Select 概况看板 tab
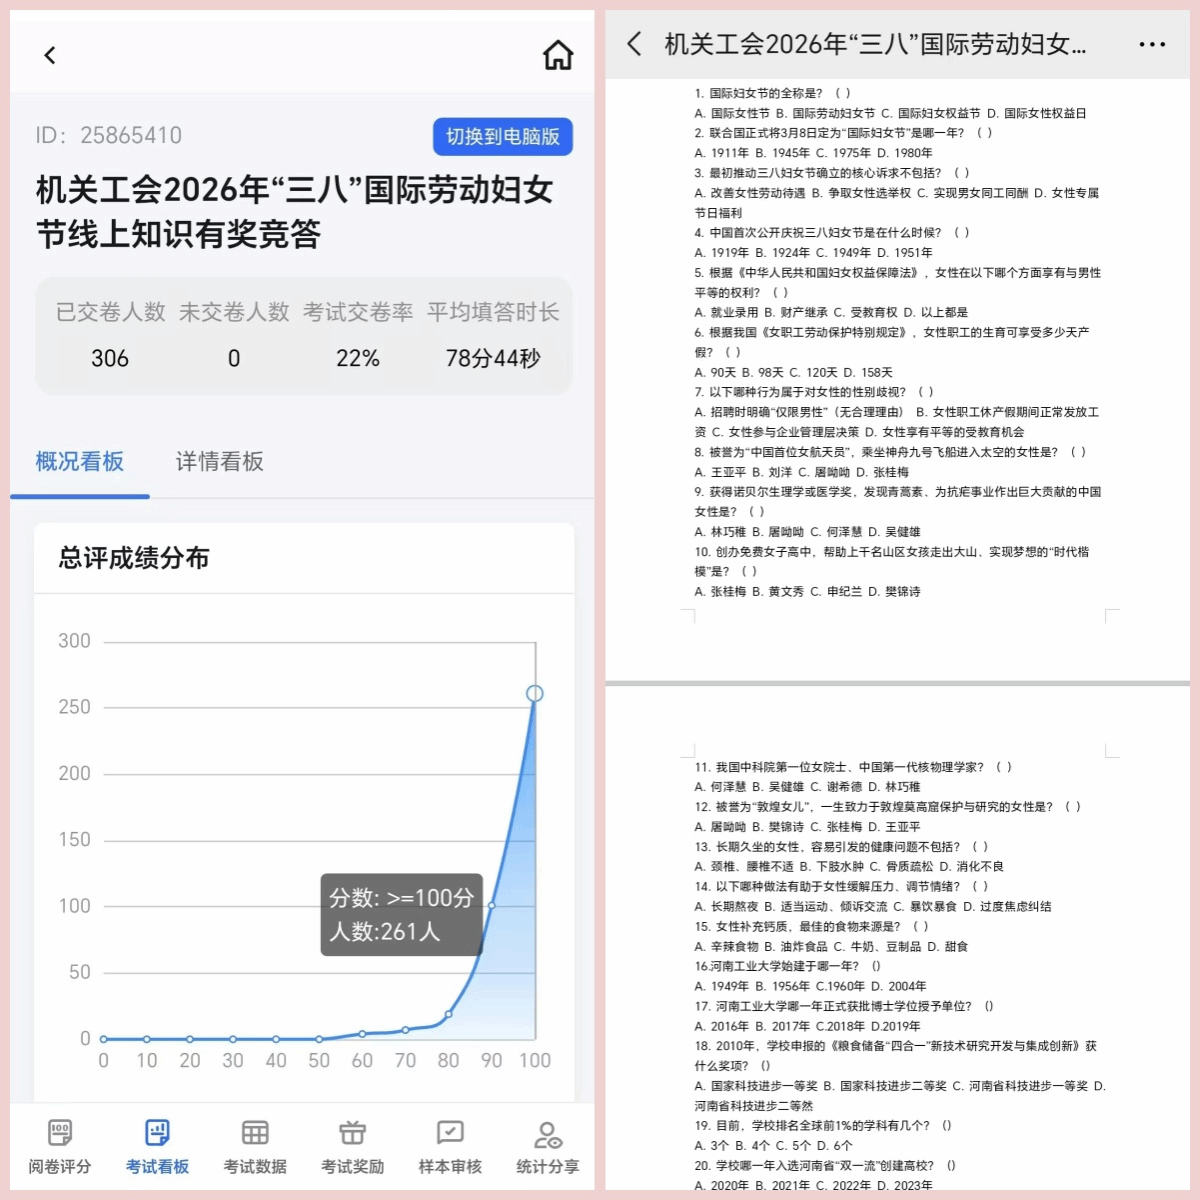 pos(80,462)
